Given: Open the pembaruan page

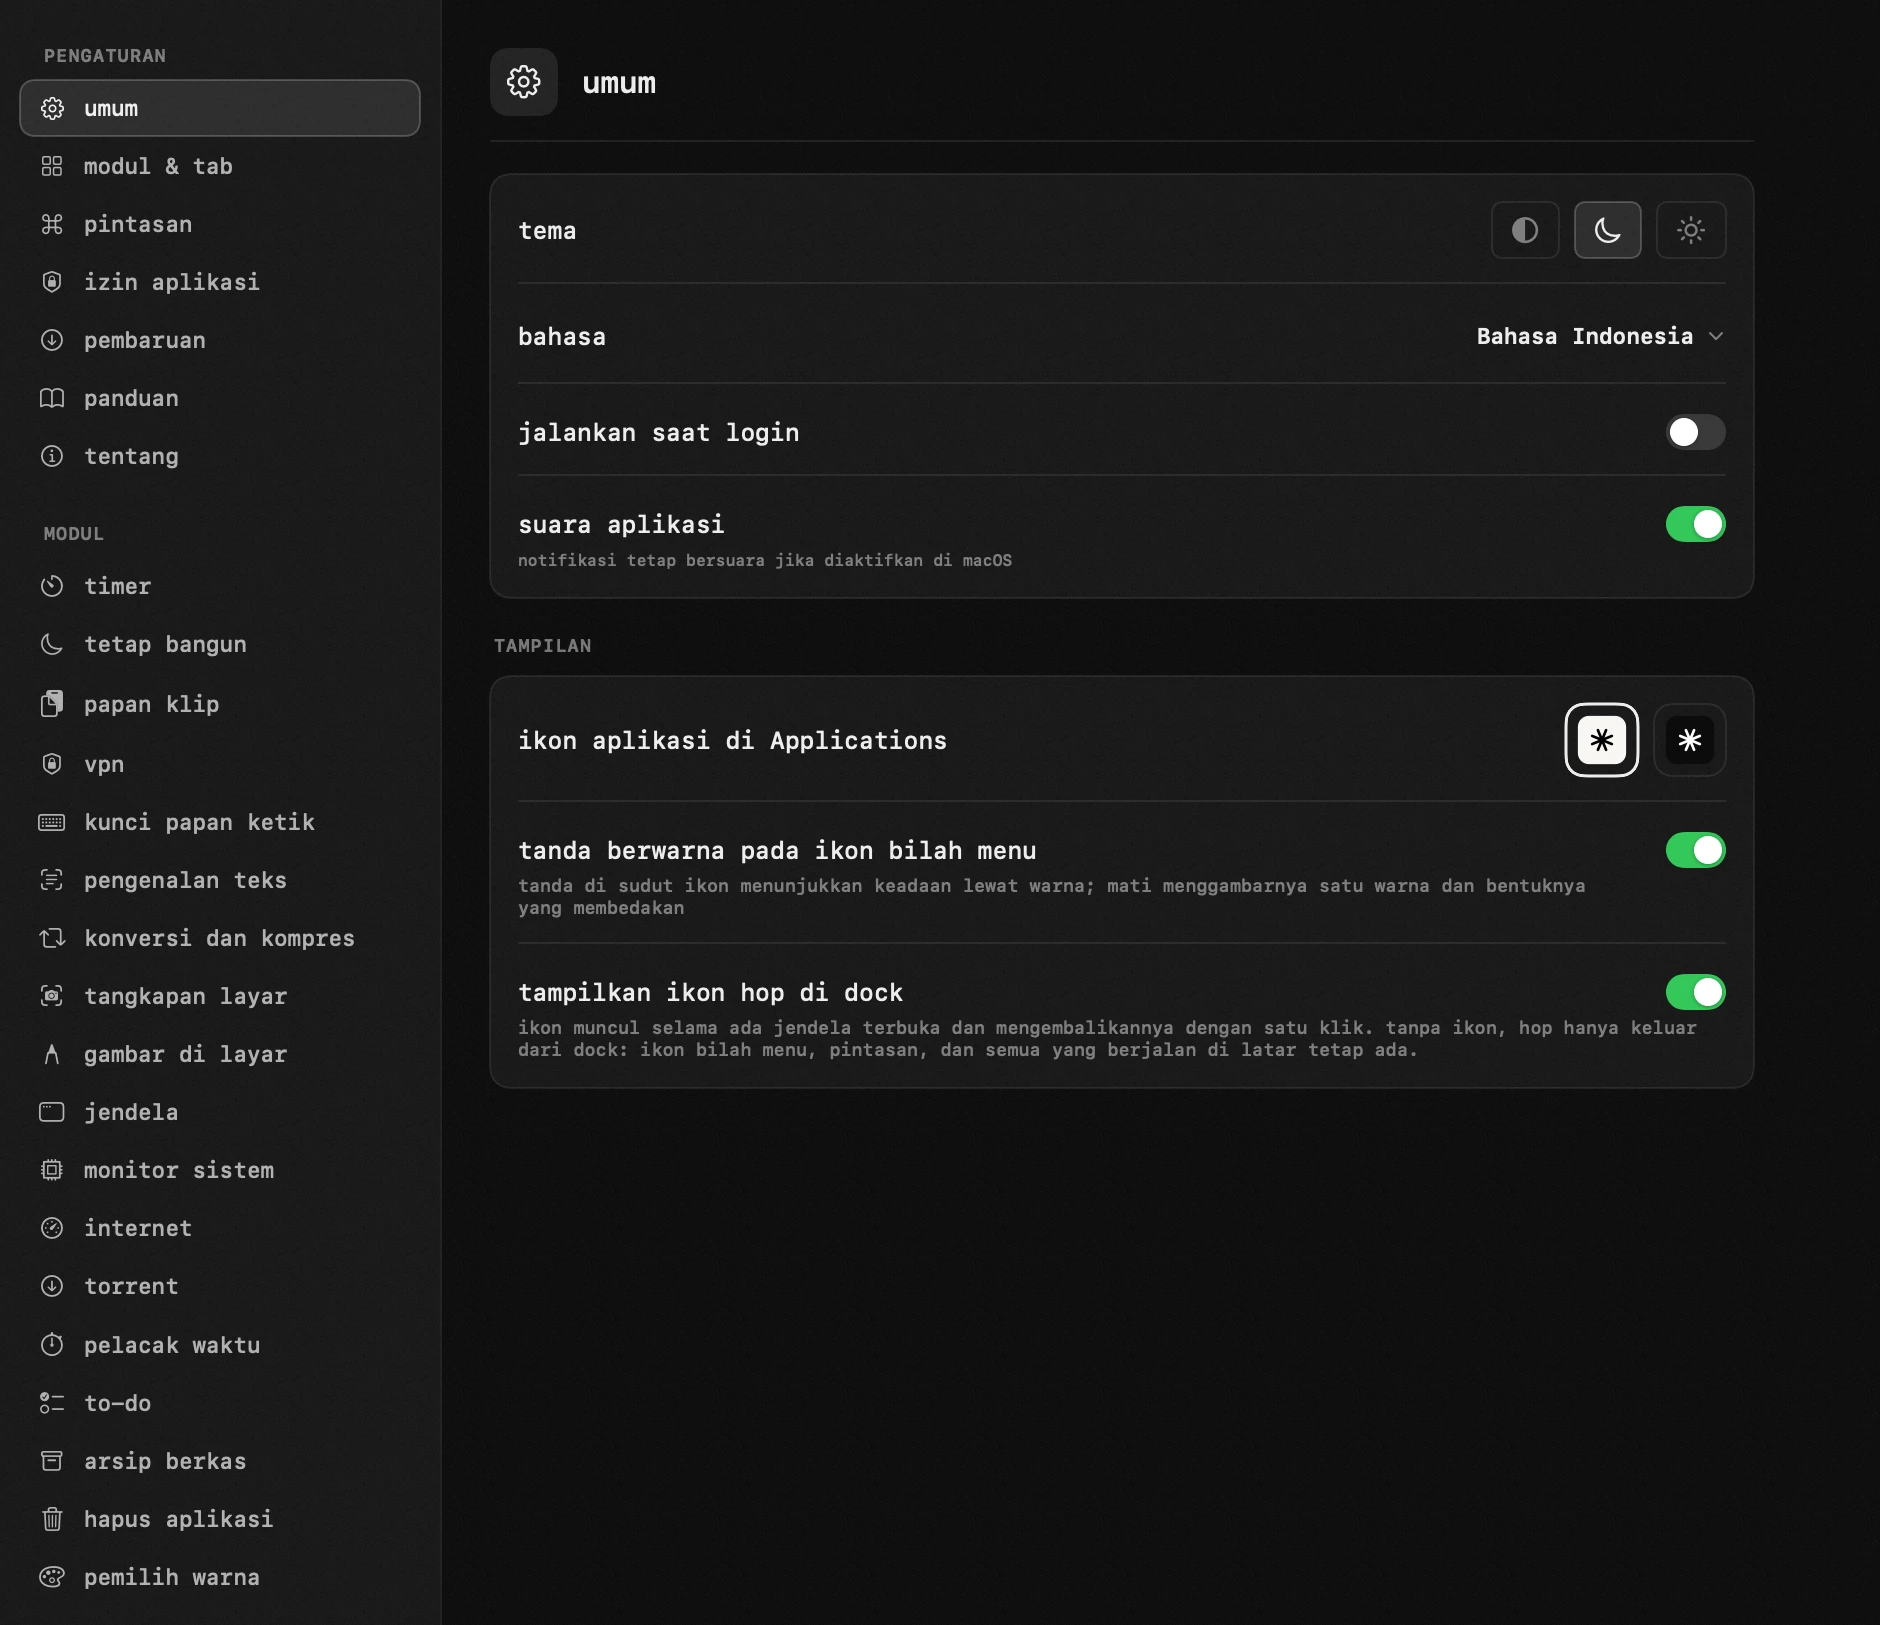Looking at the screenshot, I should (220, 340).
